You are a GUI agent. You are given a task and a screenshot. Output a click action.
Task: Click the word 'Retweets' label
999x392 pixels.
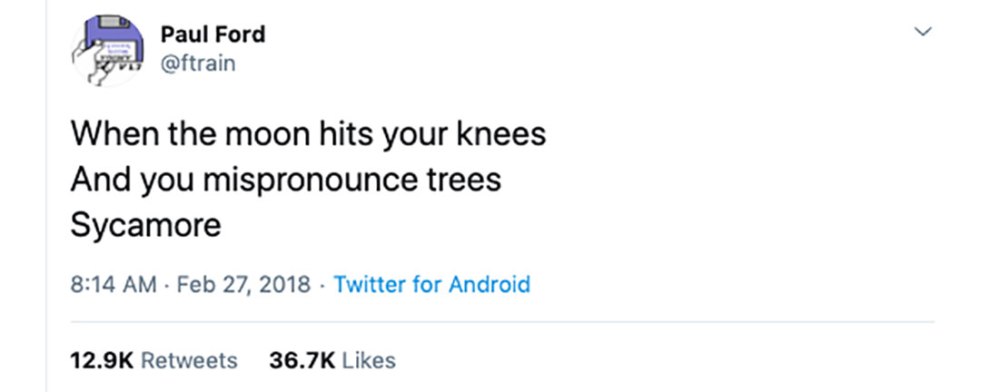click(189, 360)
